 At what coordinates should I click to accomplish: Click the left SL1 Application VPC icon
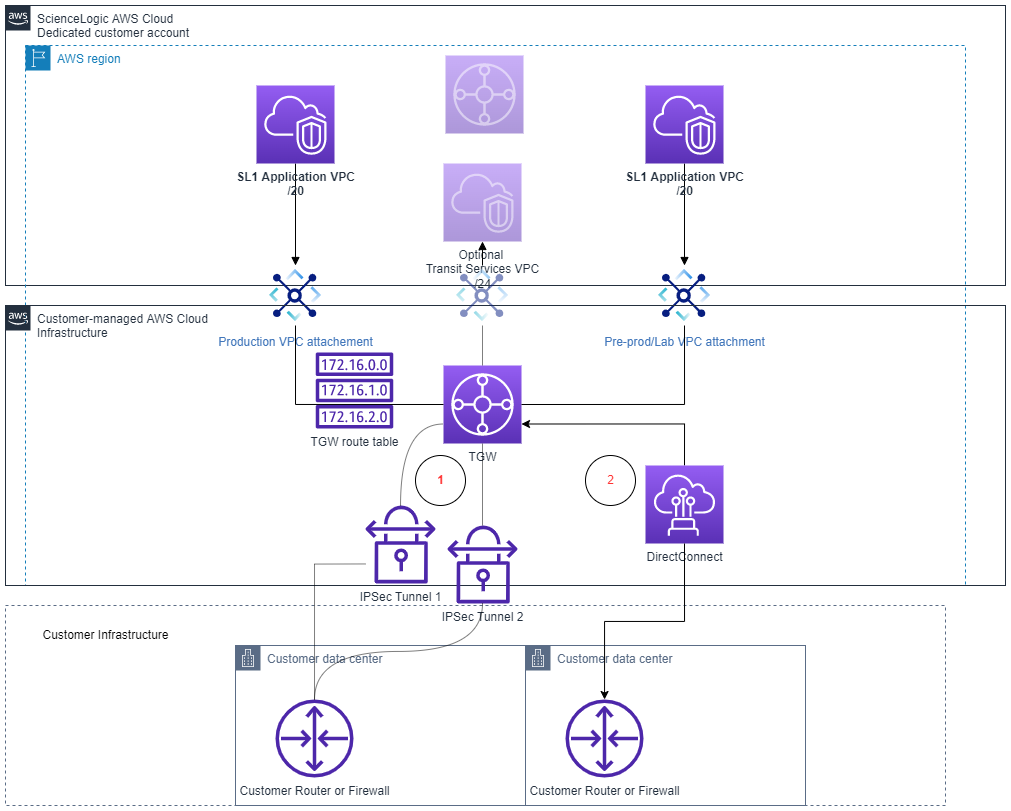(295, 124)
